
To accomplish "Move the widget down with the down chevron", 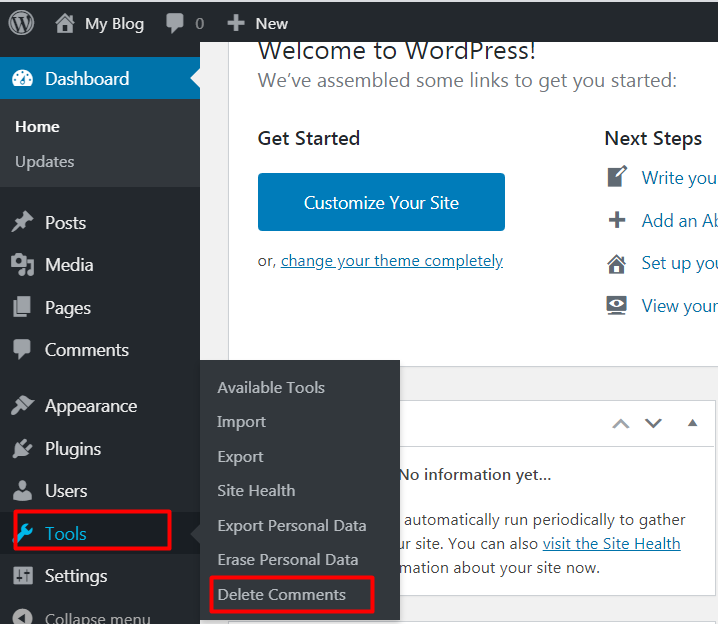I will [x=653, y=423].
